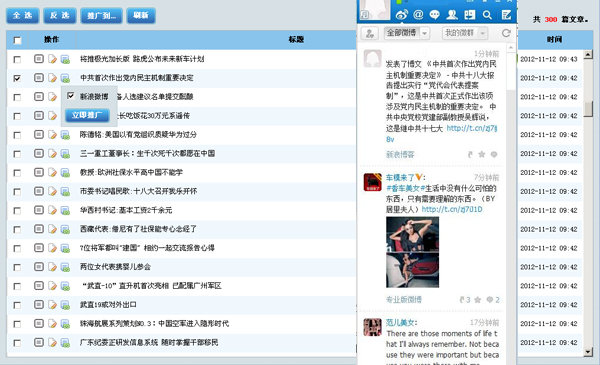The height and width of the screenshot is (365, 600).
Task: Open the http://t.cn/zj7U1D link
Action: [452, 209]
